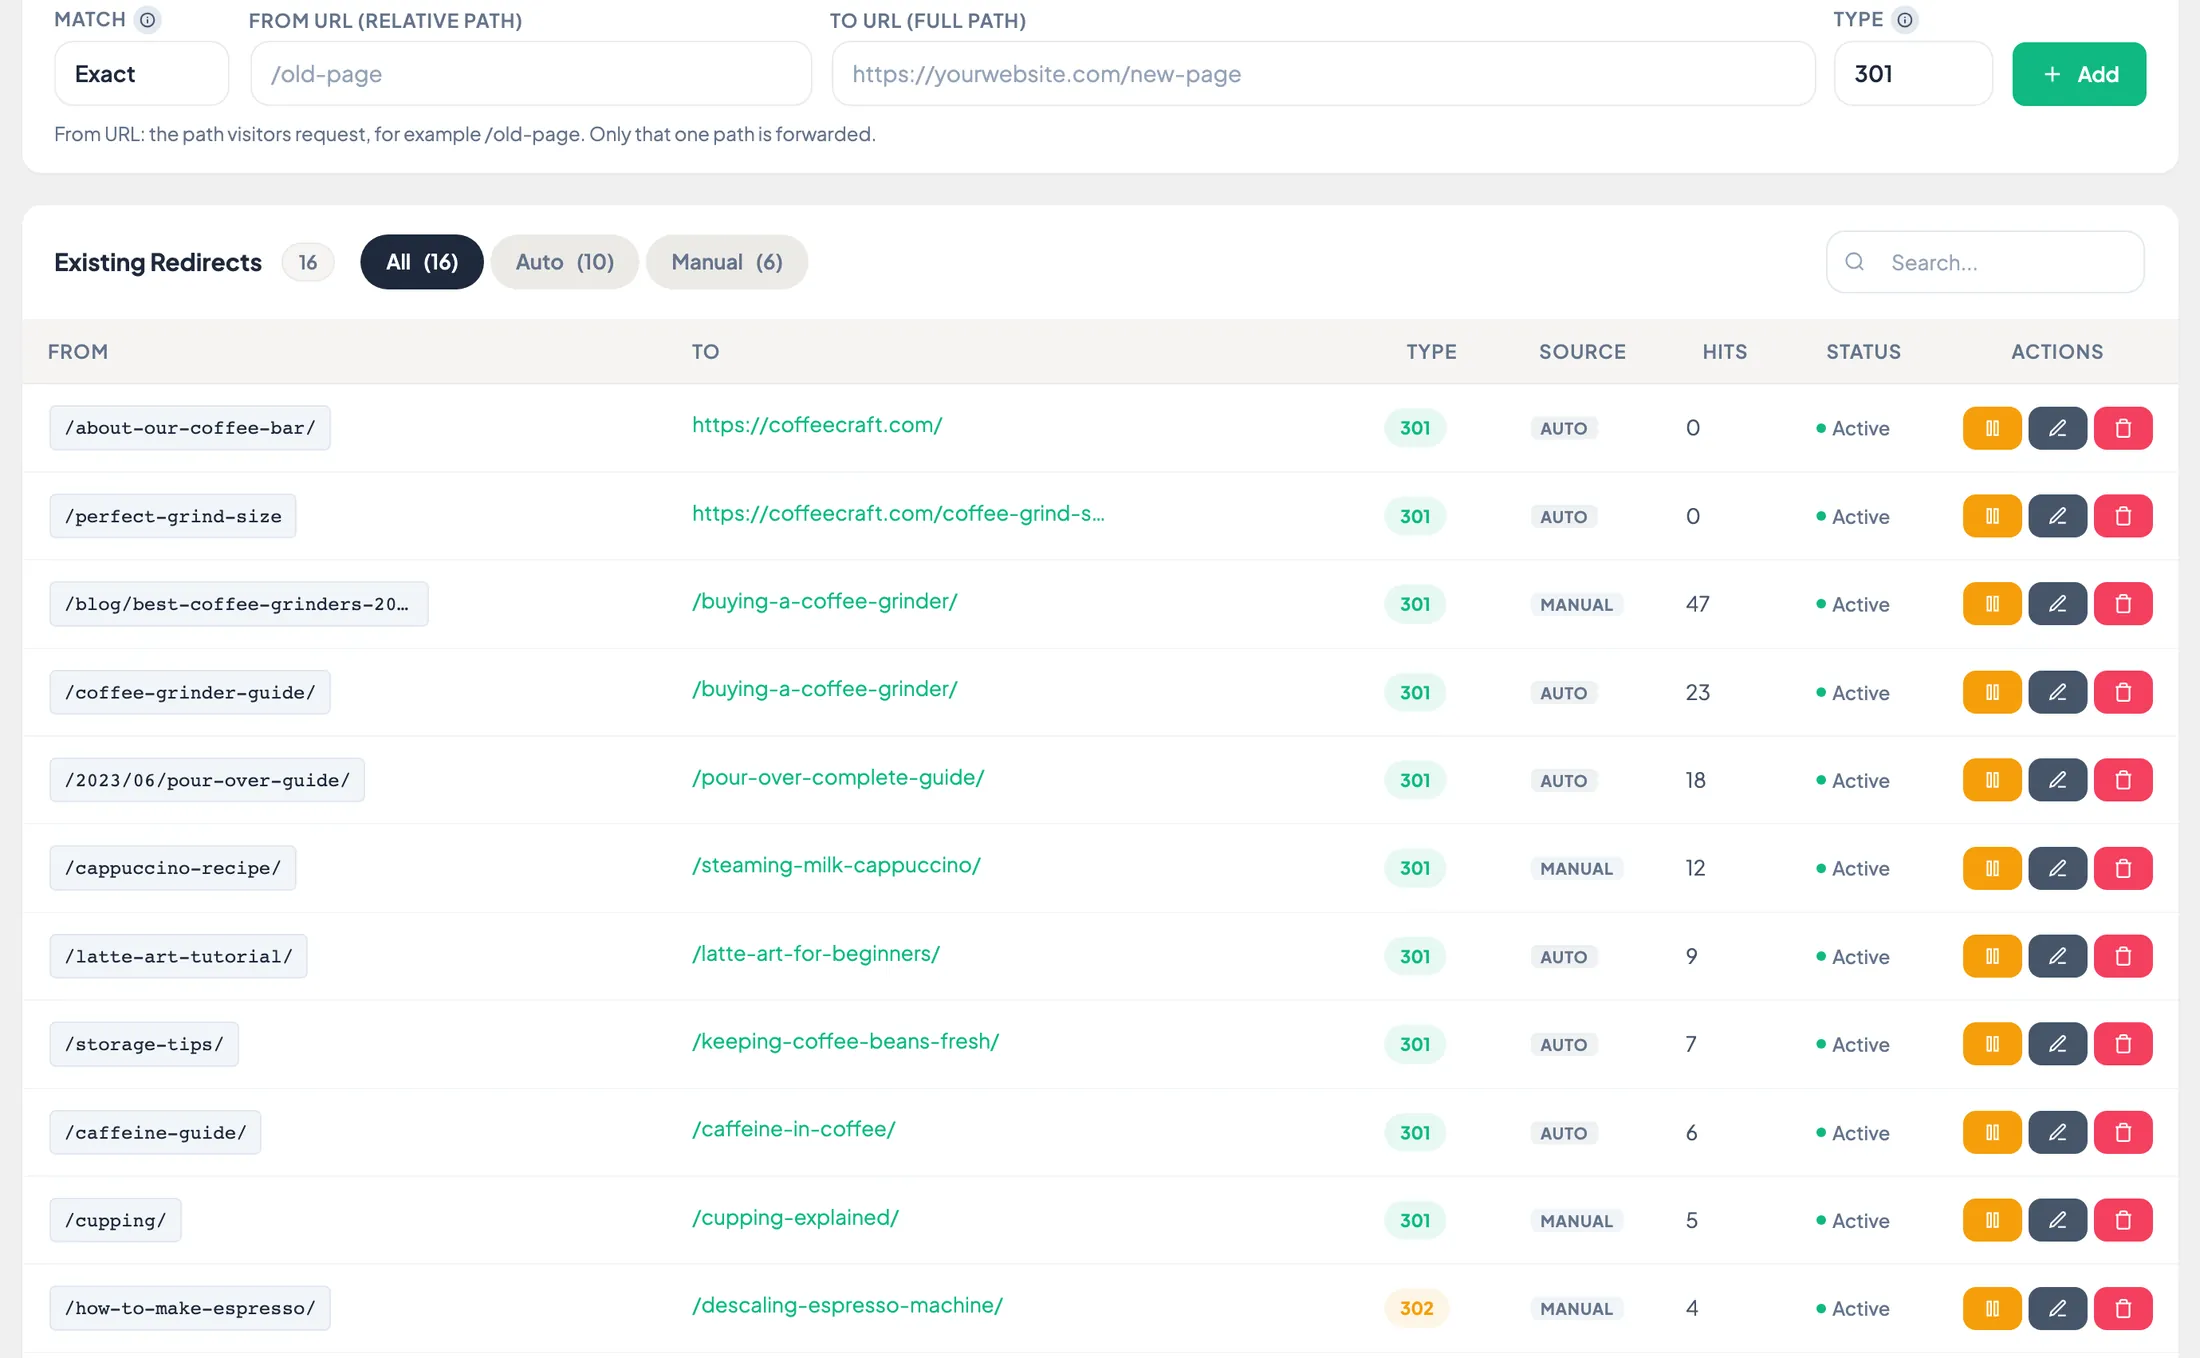Pause the /perfect-grind-size redirect
This screenshot has height=1358, width=2200.
(1992, 516)
